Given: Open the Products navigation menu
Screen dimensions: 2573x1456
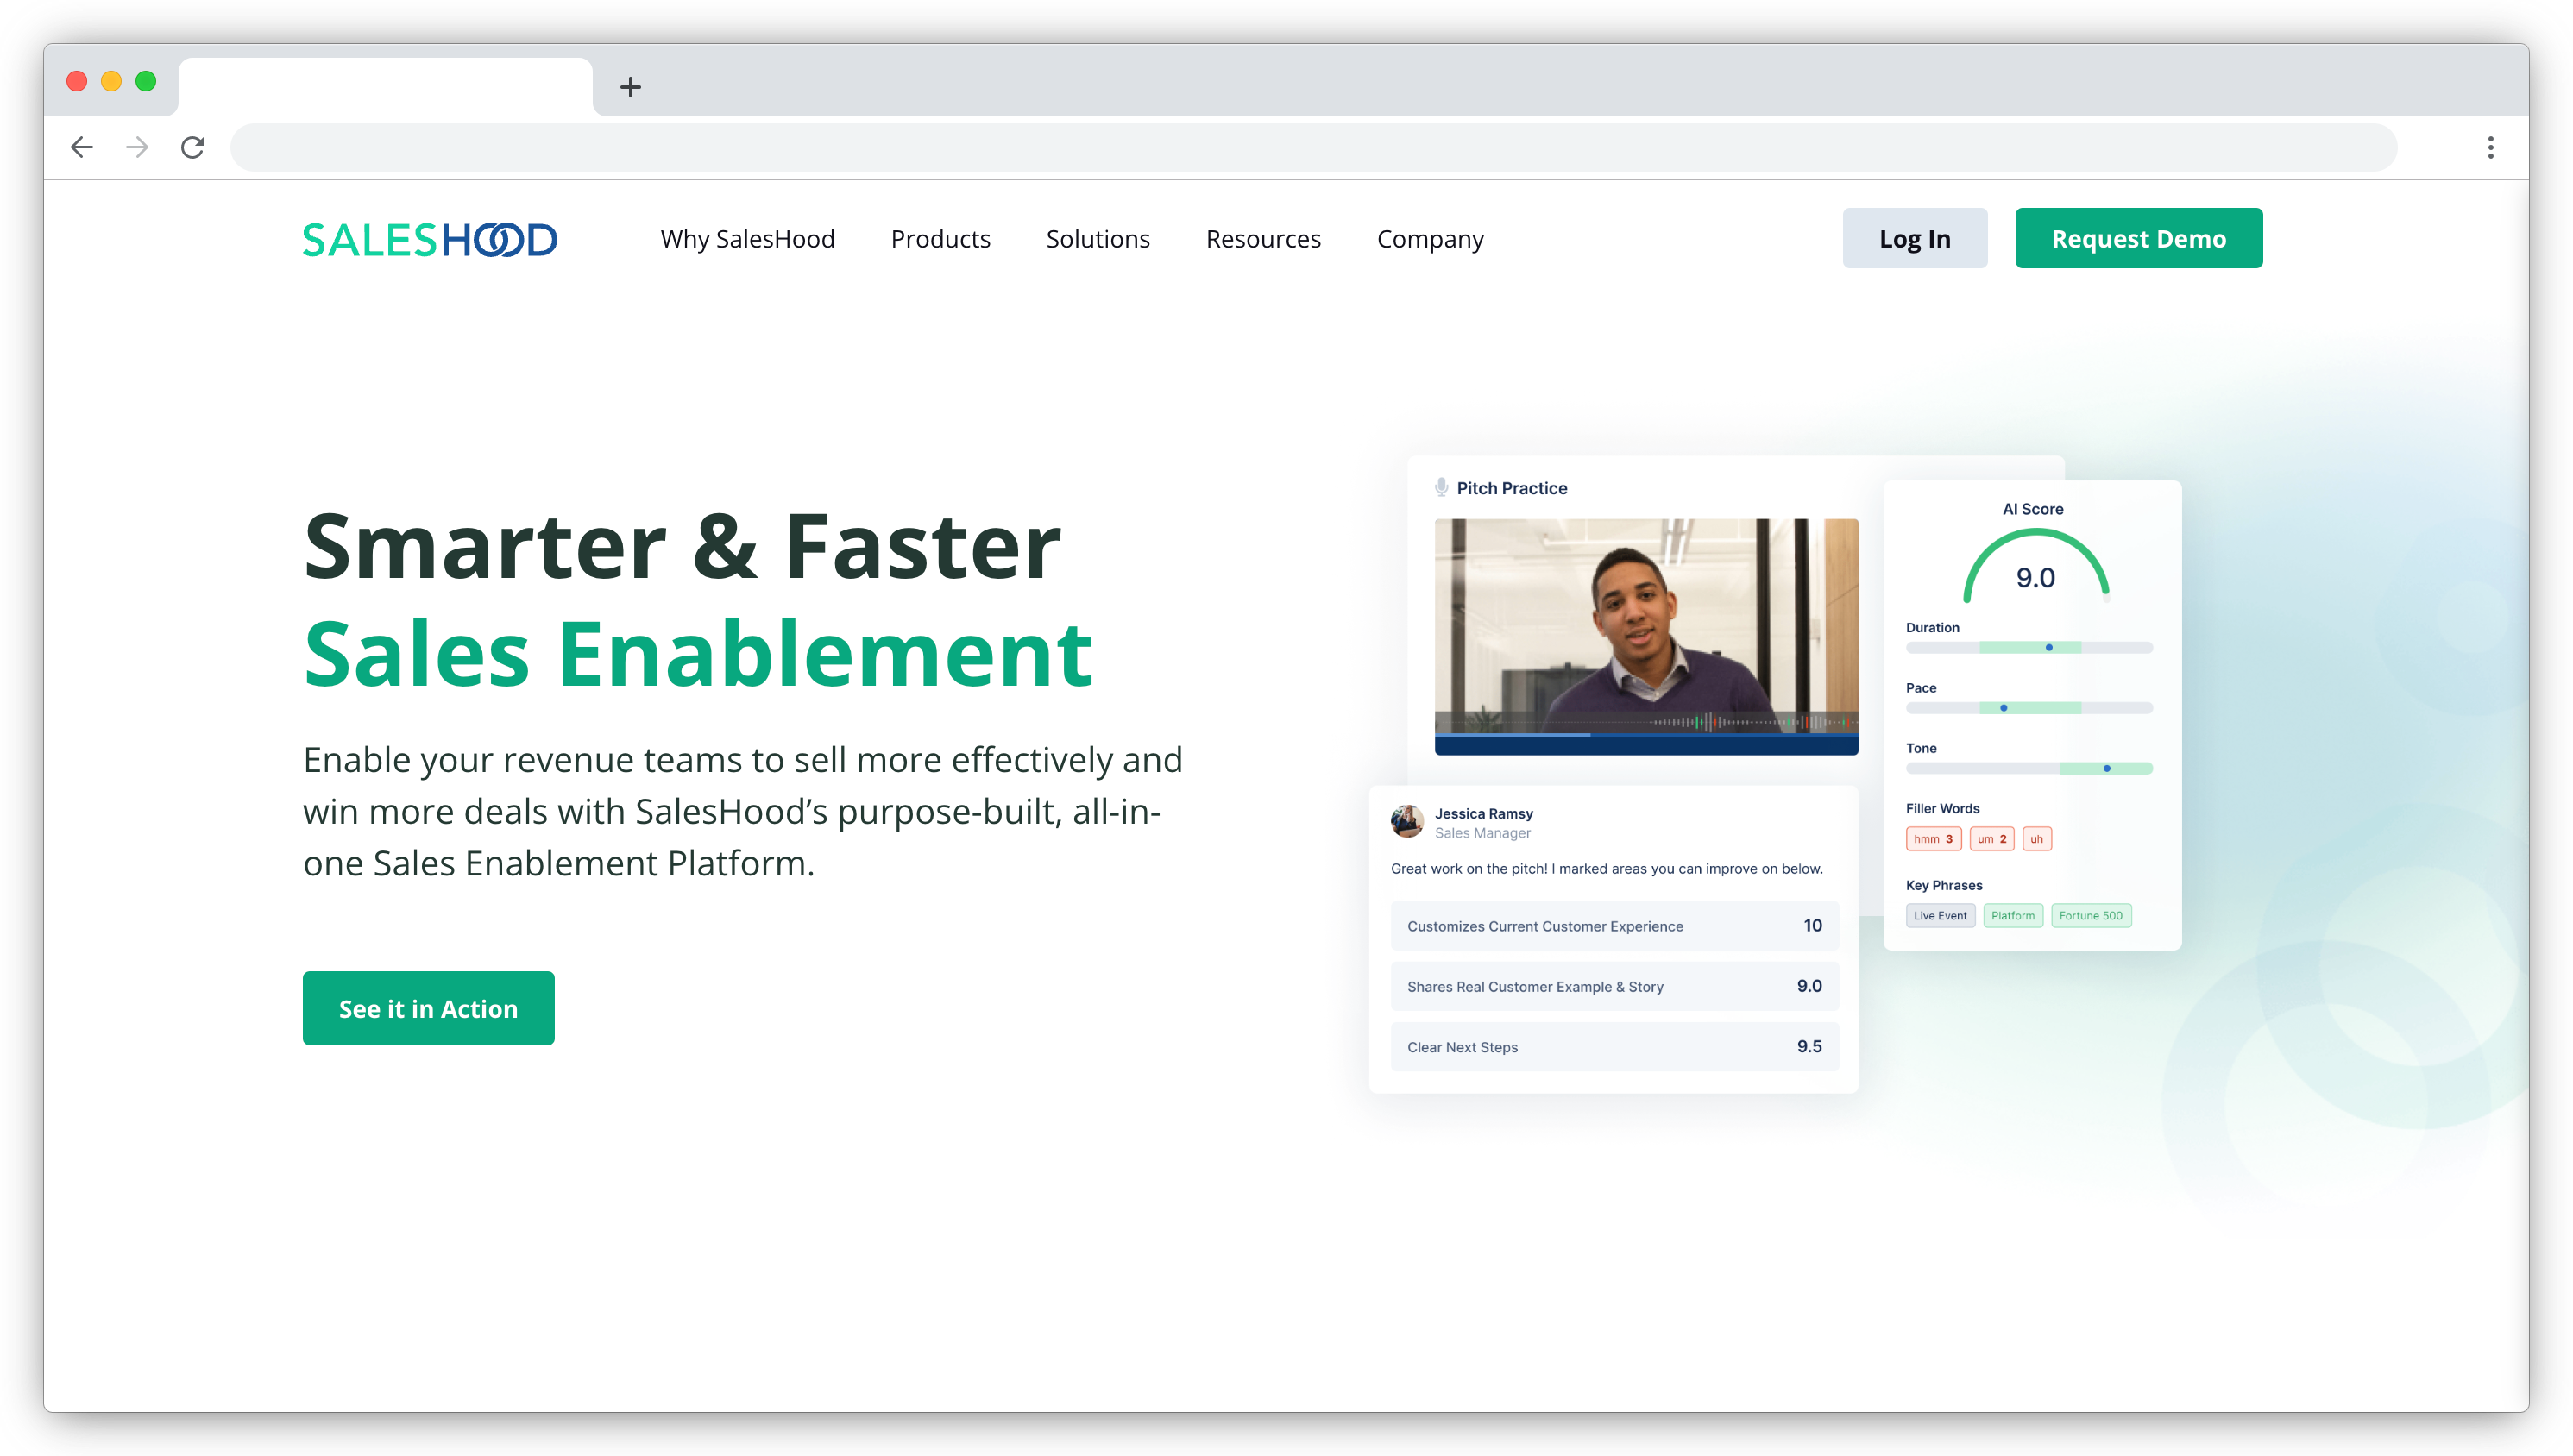Looking at the screenshot, I should click(940, 238).
